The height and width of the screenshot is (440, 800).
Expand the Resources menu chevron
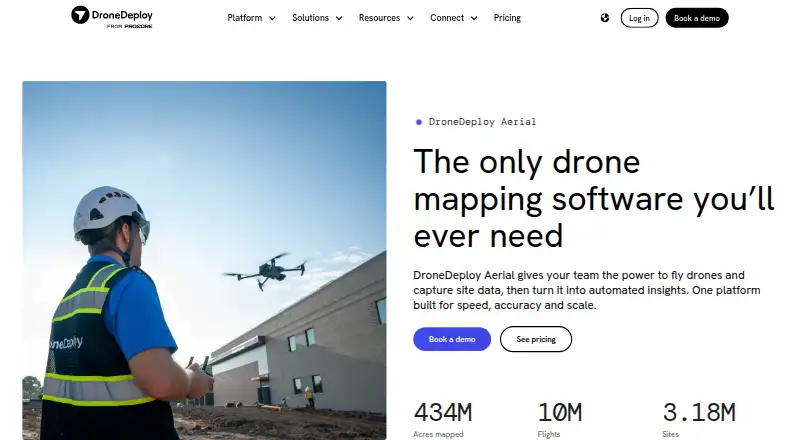coord(410,18)
